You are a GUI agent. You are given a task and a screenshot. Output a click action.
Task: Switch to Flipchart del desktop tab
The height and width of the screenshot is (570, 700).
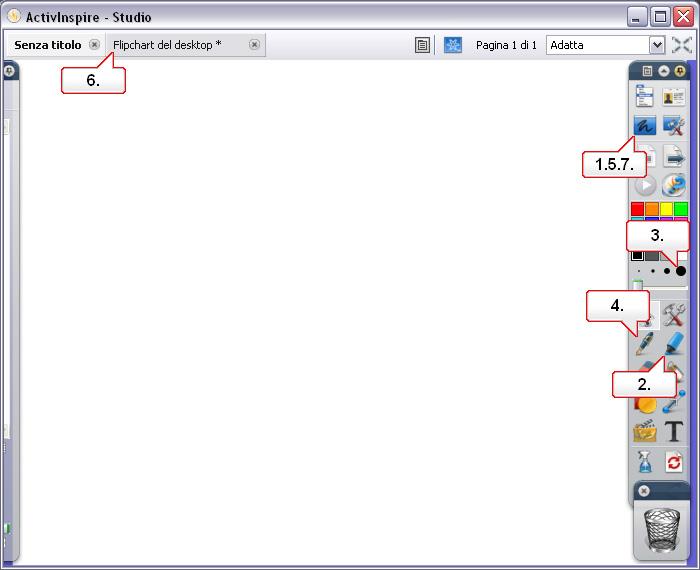click(167, 45)
